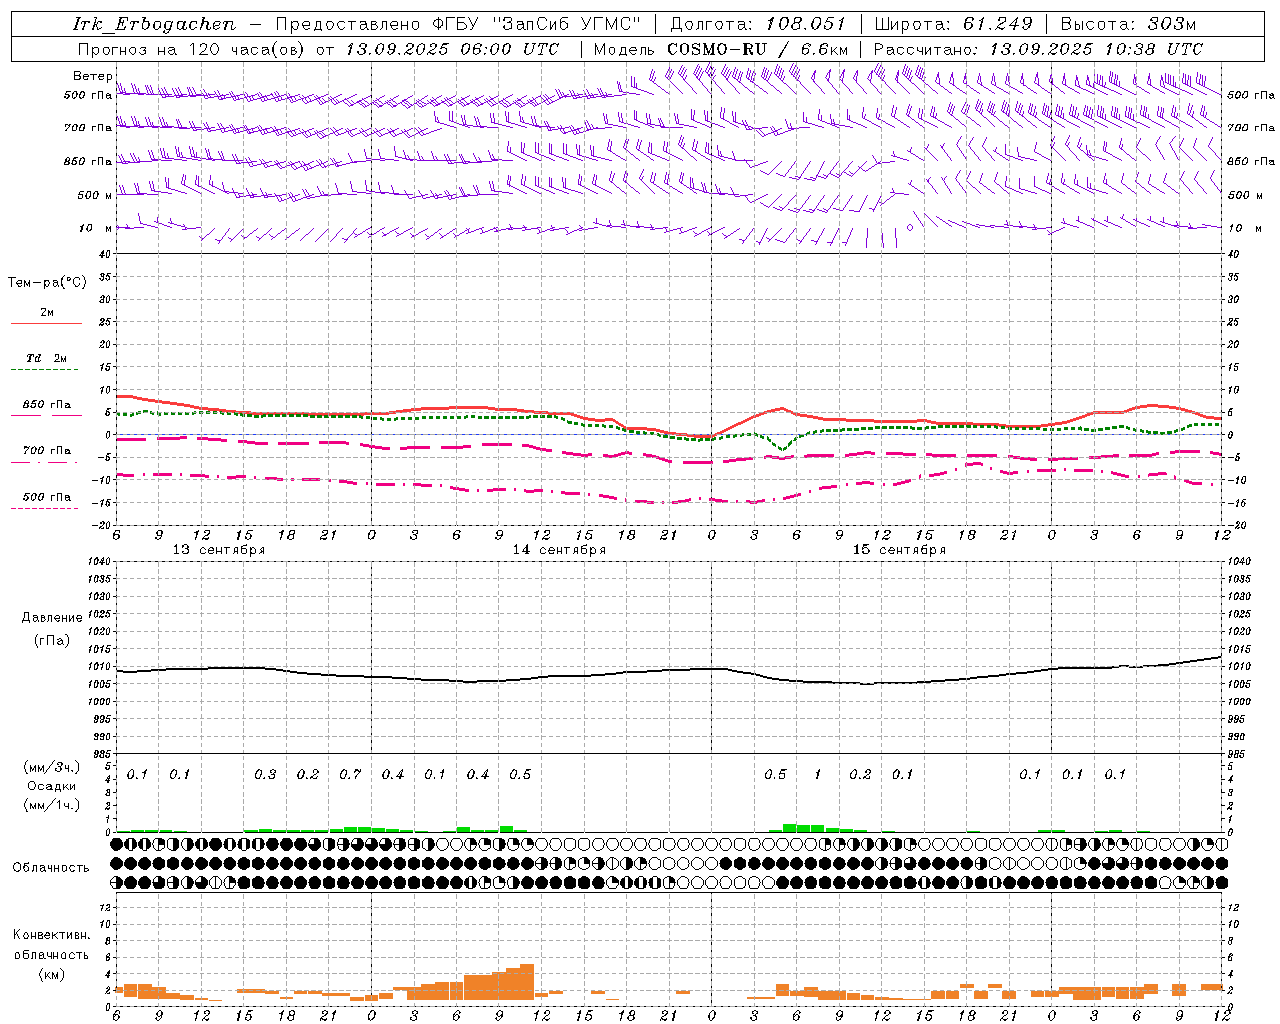Click the (мм/3ч.) units label

51,767
